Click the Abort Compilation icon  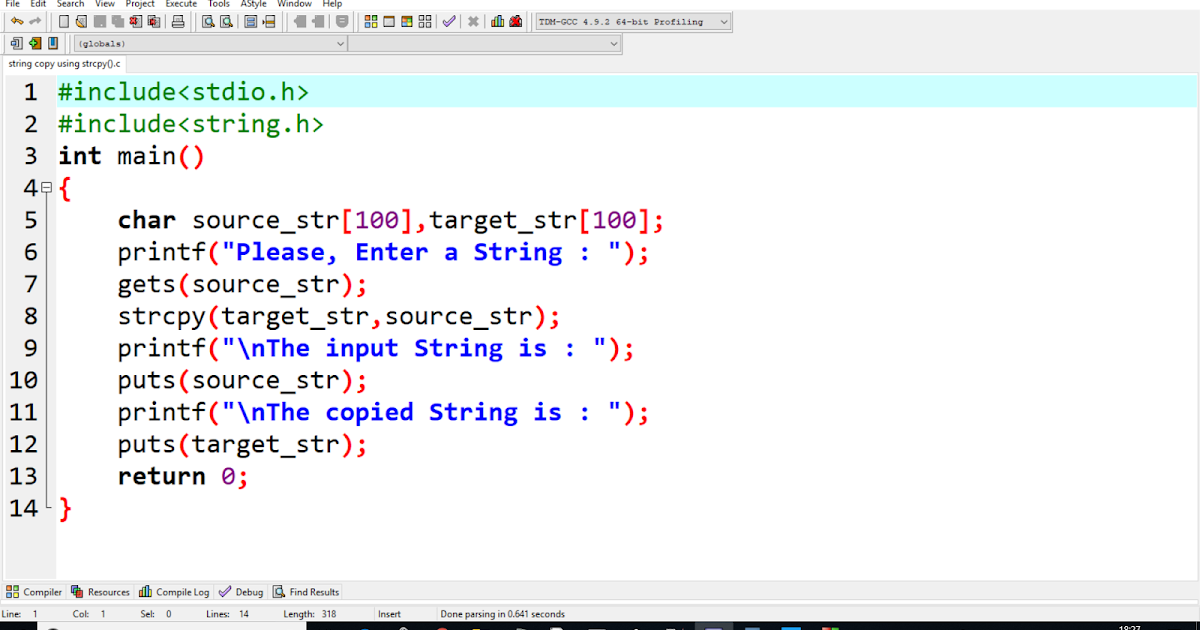[x=474, y=21]
